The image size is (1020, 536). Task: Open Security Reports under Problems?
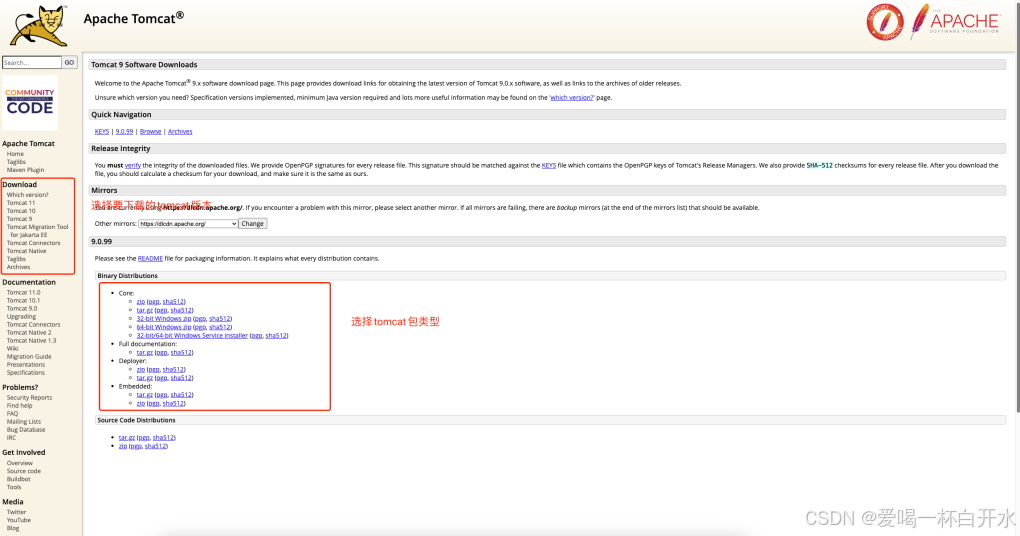click(29, 397)
